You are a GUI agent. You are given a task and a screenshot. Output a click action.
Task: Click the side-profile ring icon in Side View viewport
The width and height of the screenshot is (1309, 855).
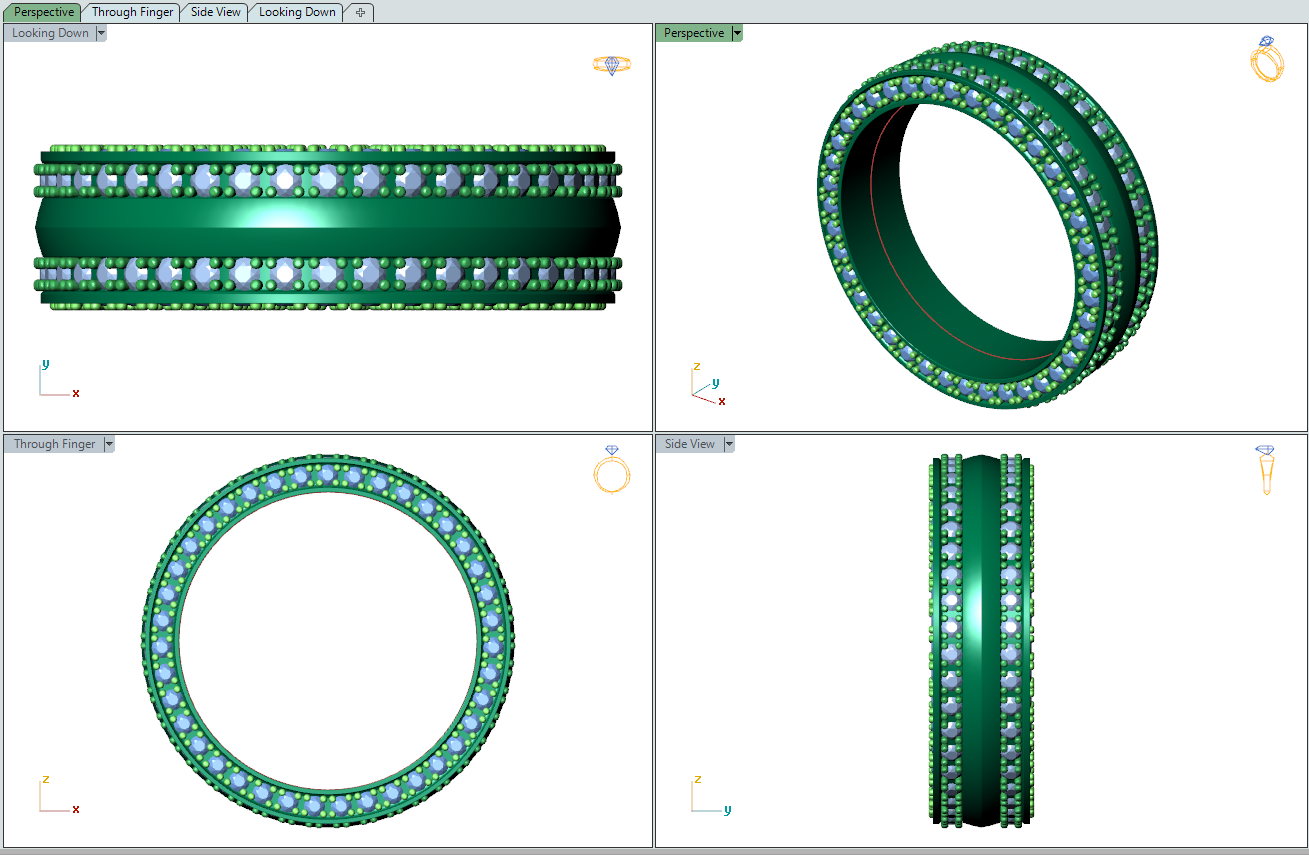tap(1266, 469)
